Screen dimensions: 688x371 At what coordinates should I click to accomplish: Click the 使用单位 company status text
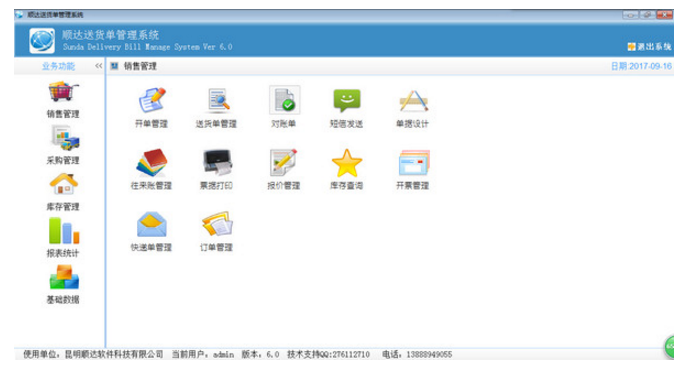93,354
